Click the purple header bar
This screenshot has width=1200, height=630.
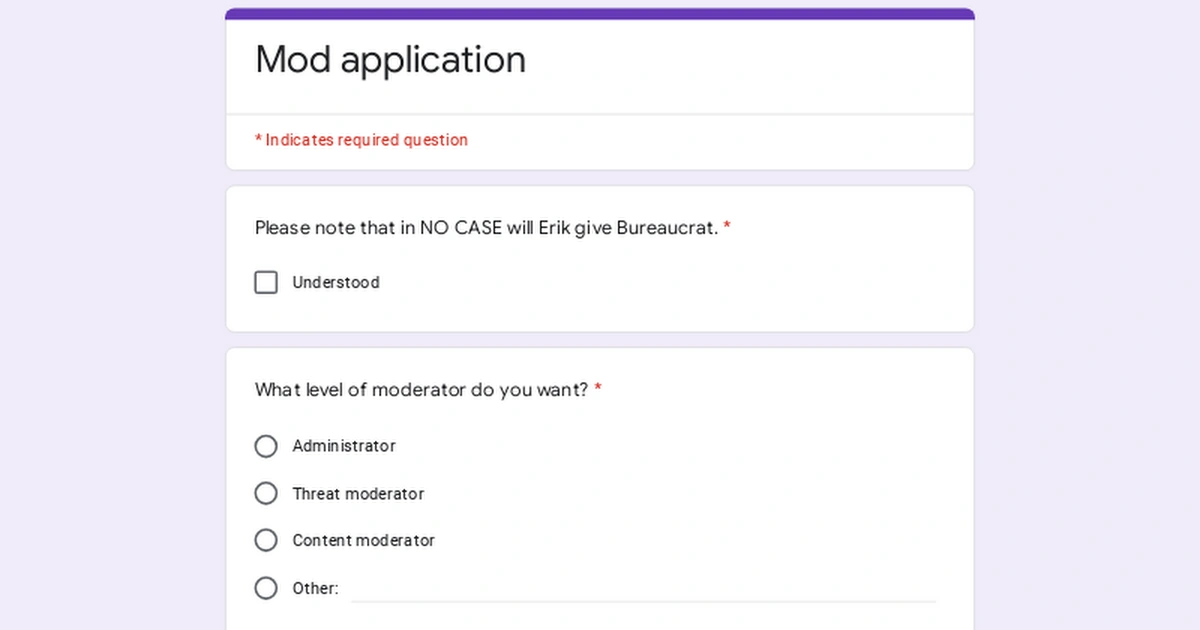coord(600,12)
